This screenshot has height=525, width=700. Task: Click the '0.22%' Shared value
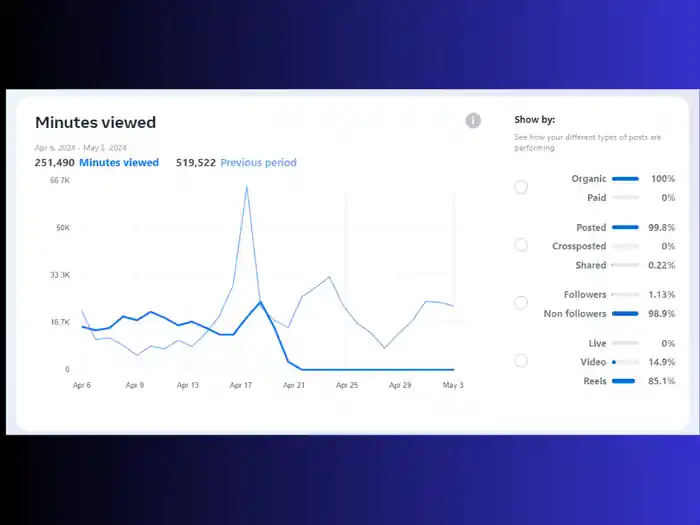pyautogui.click(x=662, y=265)
